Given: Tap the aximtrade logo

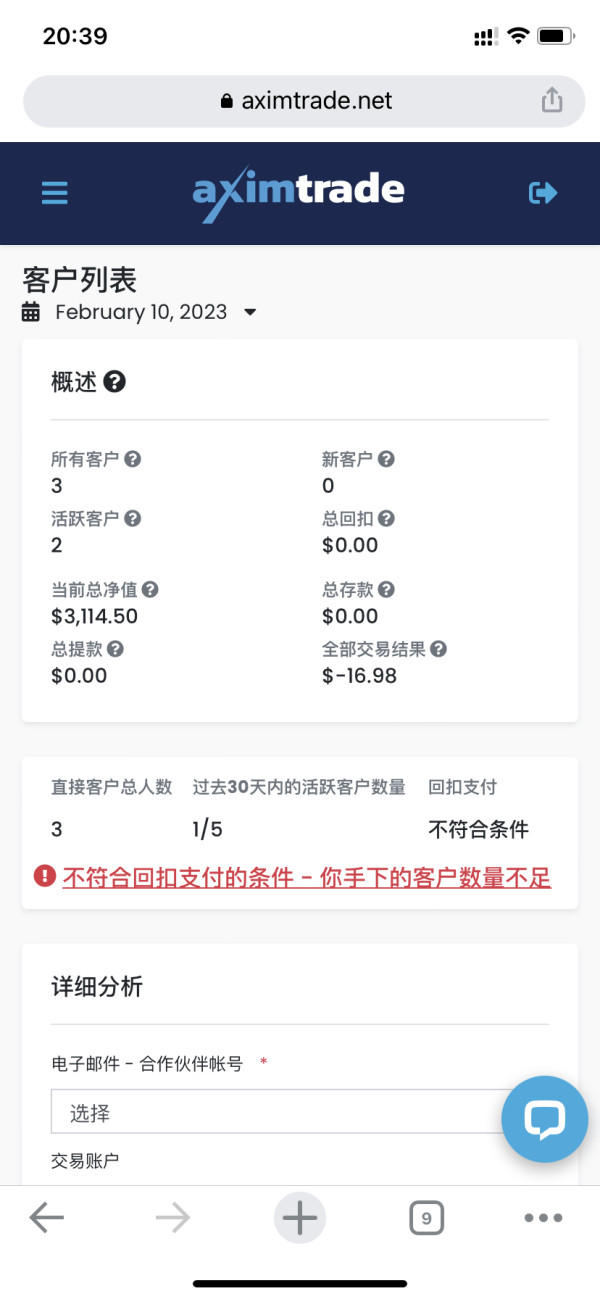Looking at the screenshot, I should [x=298, y=192].
